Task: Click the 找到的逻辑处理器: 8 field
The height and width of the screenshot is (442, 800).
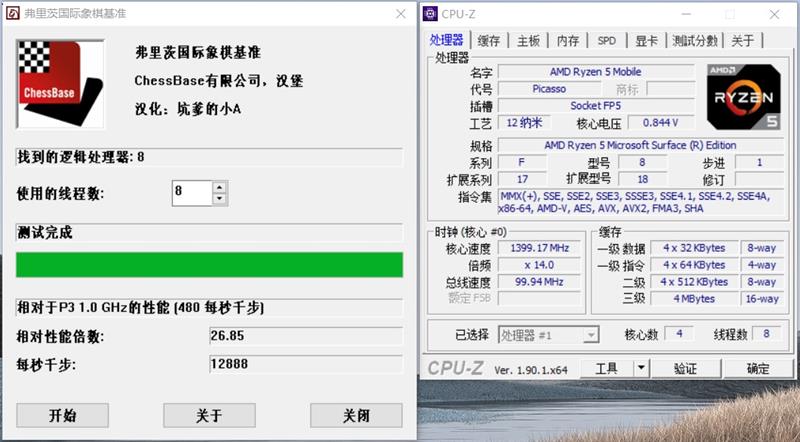Action: click(x=209, y=157)
